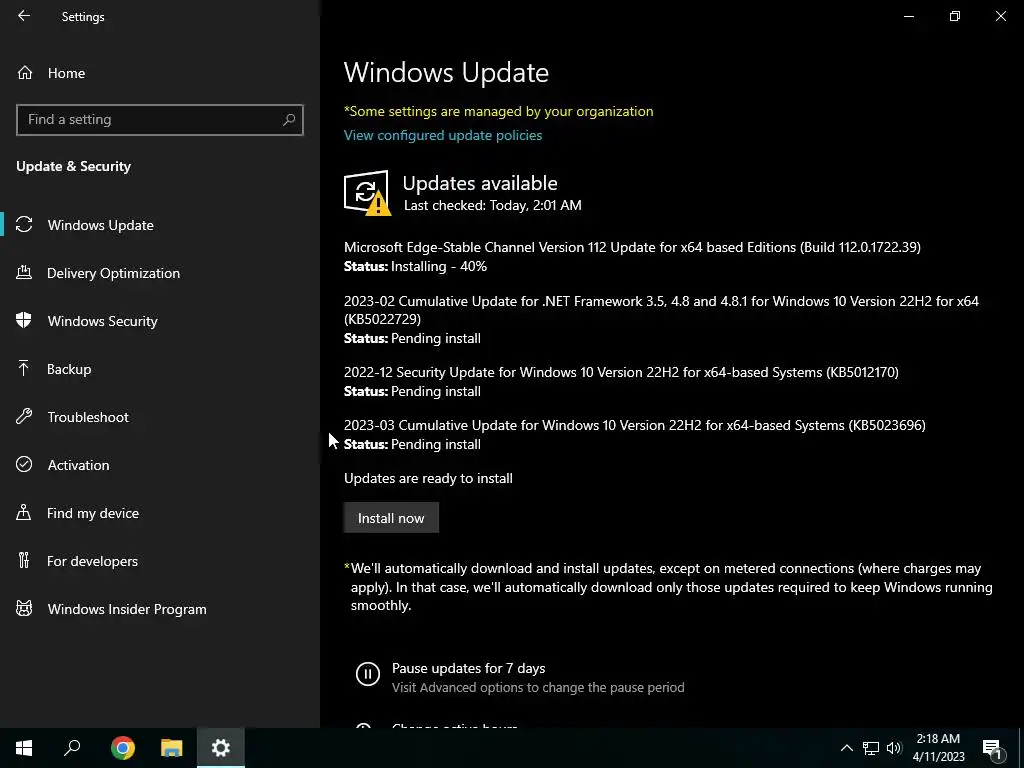Click the Updates available warning status icon
This screenshot has width=1024, height=768.
tap(367, 193)
